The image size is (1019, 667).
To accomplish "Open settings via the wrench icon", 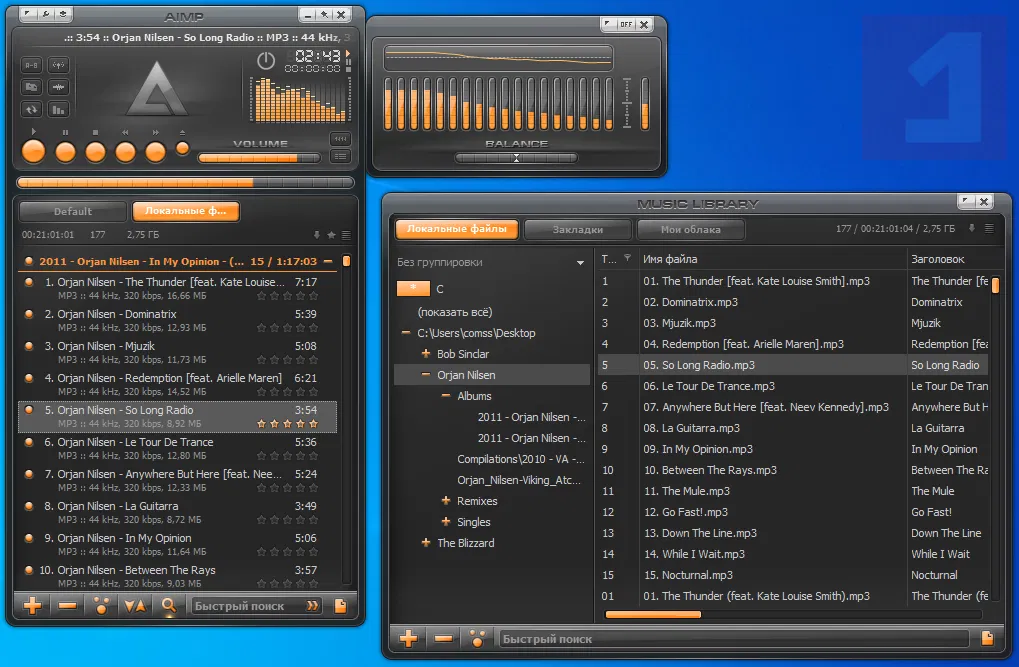I will (45, 14).
